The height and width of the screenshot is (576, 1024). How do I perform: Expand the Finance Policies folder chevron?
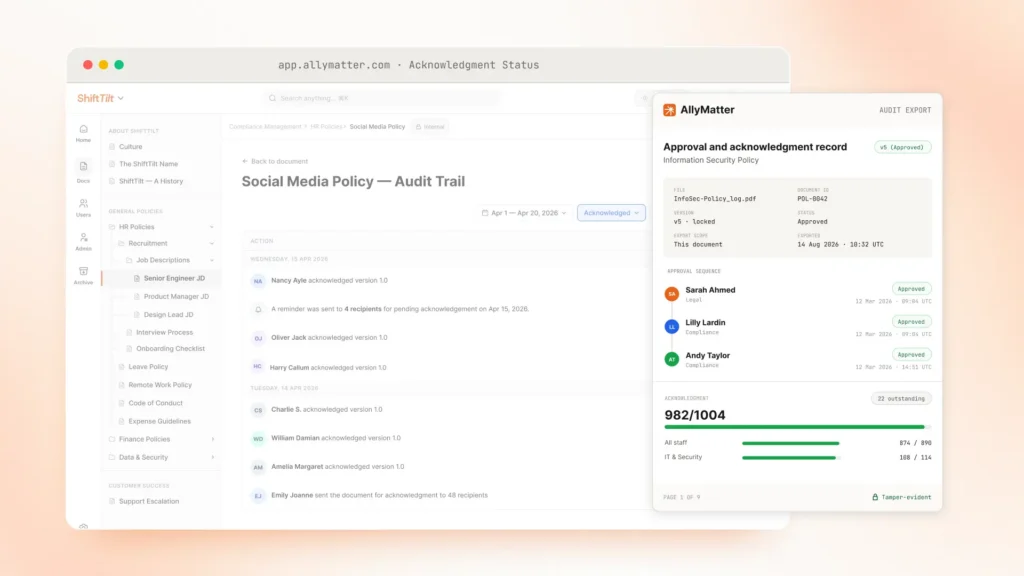[x=213, y=440]
